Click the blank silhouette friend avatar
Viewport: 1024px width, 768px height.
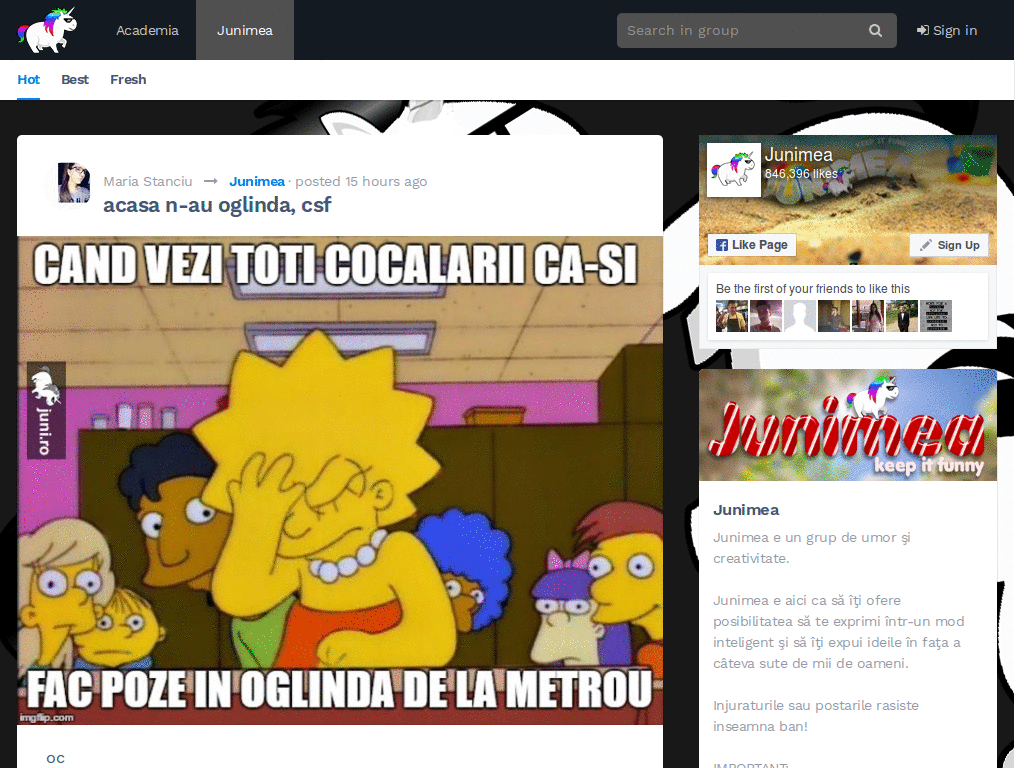pos(799,316)
